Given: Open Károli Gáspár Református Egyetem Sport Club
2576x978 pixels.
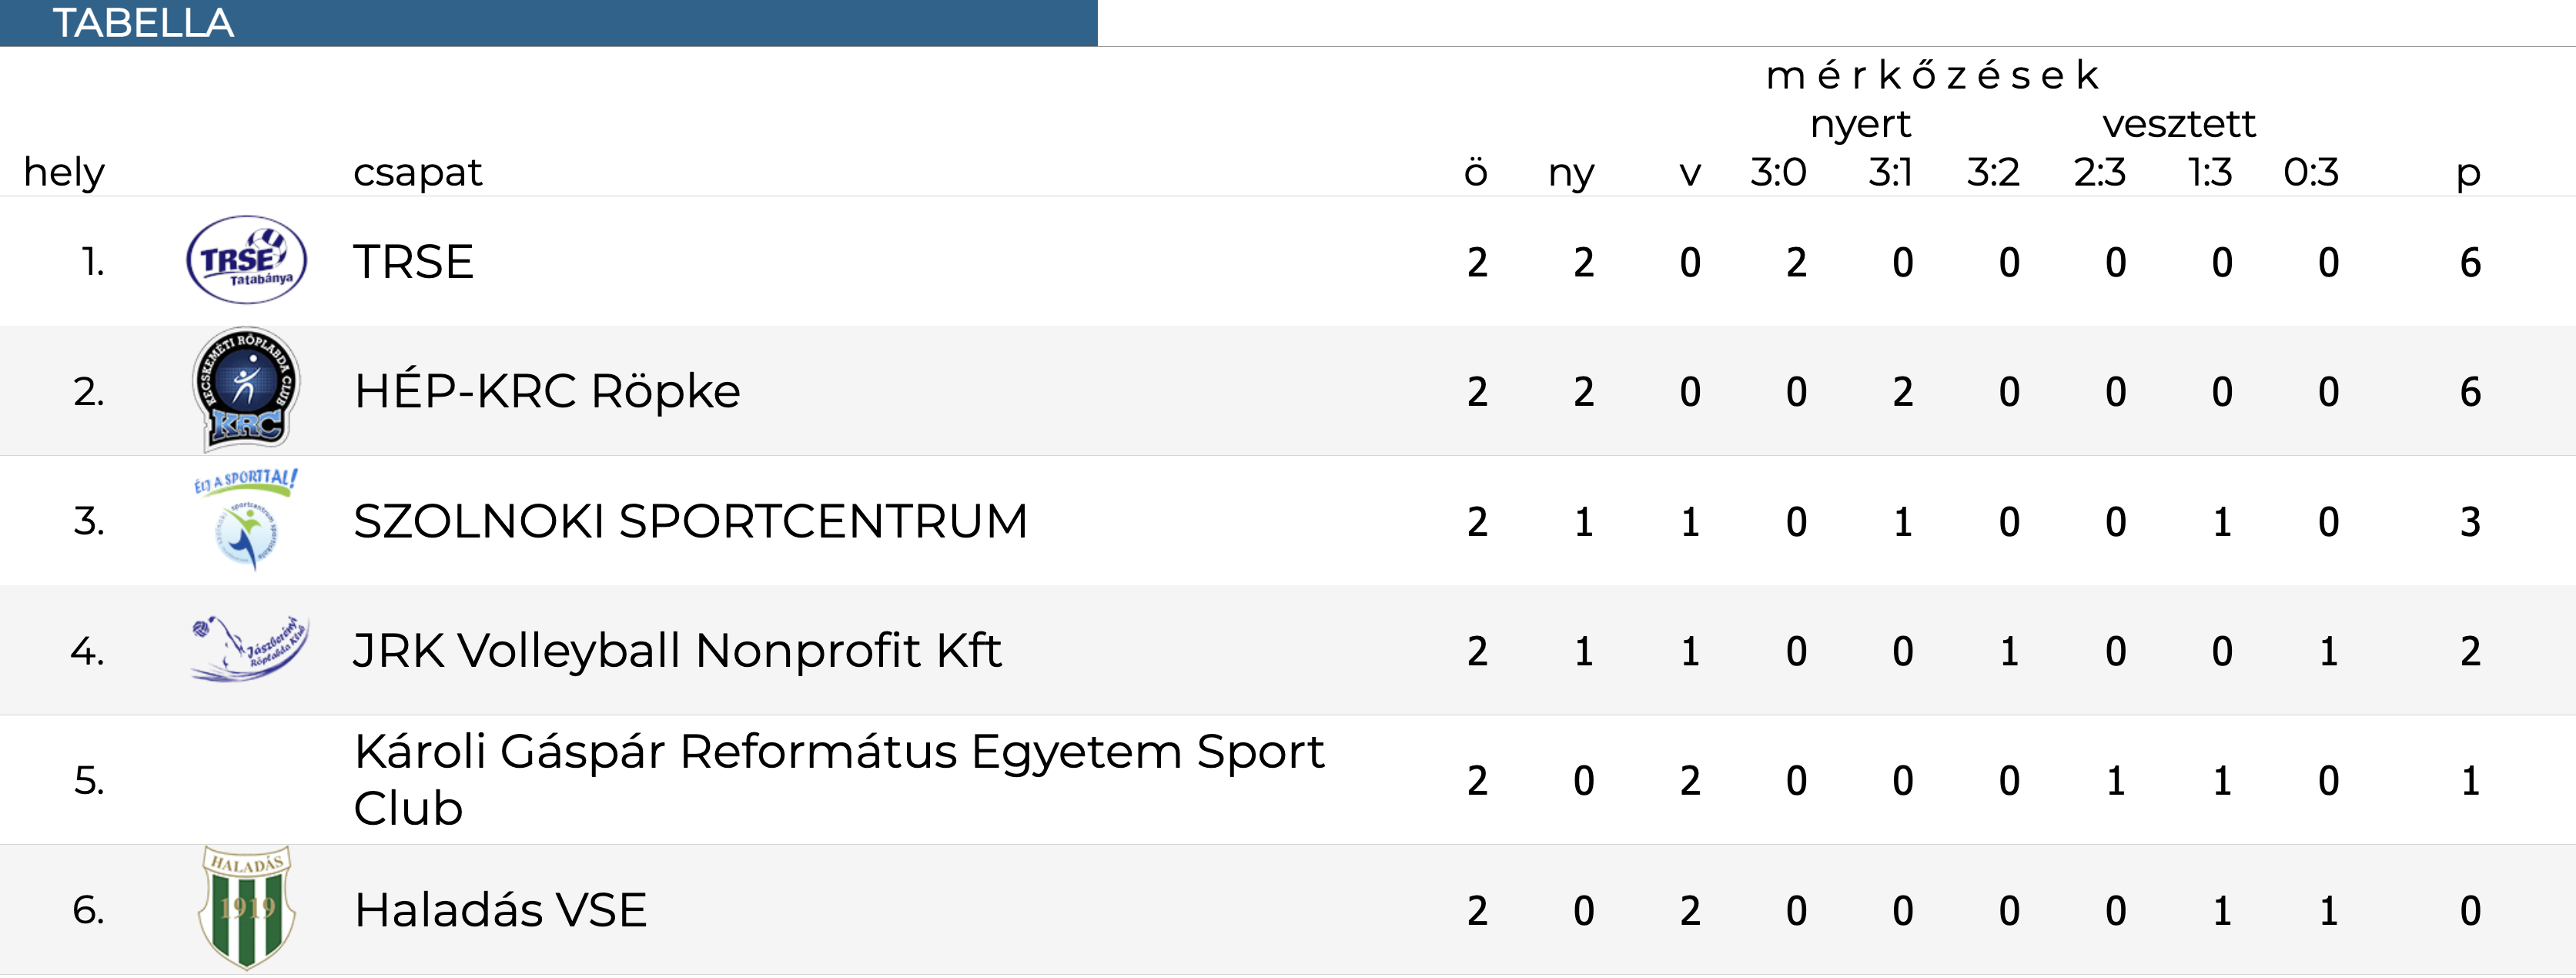Looking at the screenshot, I should (839, 779).
